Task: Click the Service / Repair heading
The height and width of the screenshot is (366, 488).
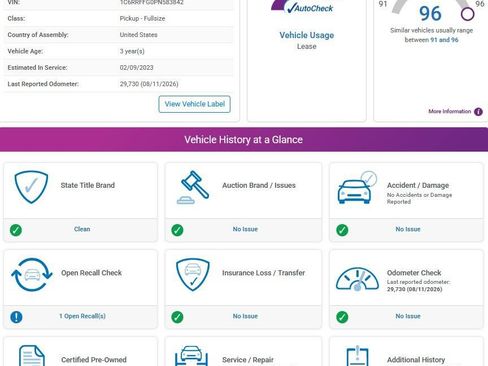Action: [x=248, y=360]
